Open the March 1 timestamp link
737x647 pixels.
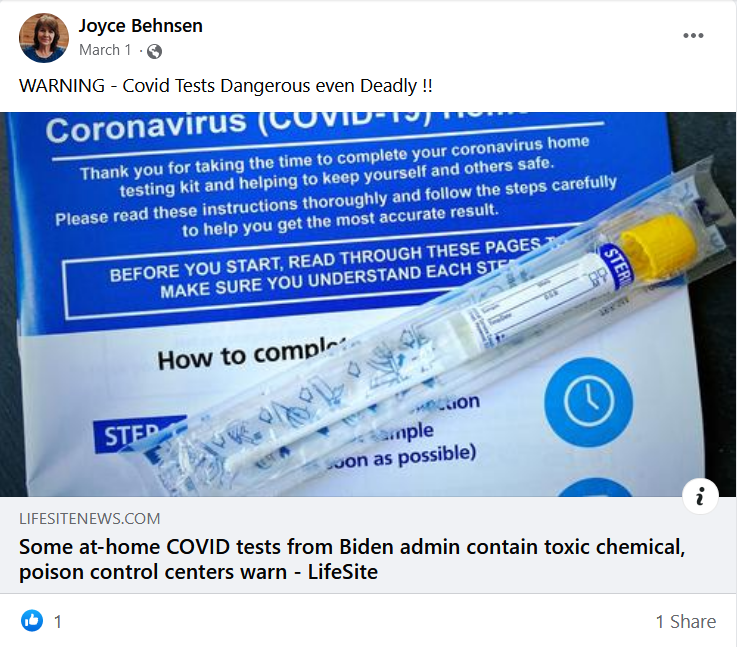(x=105, y=50)
